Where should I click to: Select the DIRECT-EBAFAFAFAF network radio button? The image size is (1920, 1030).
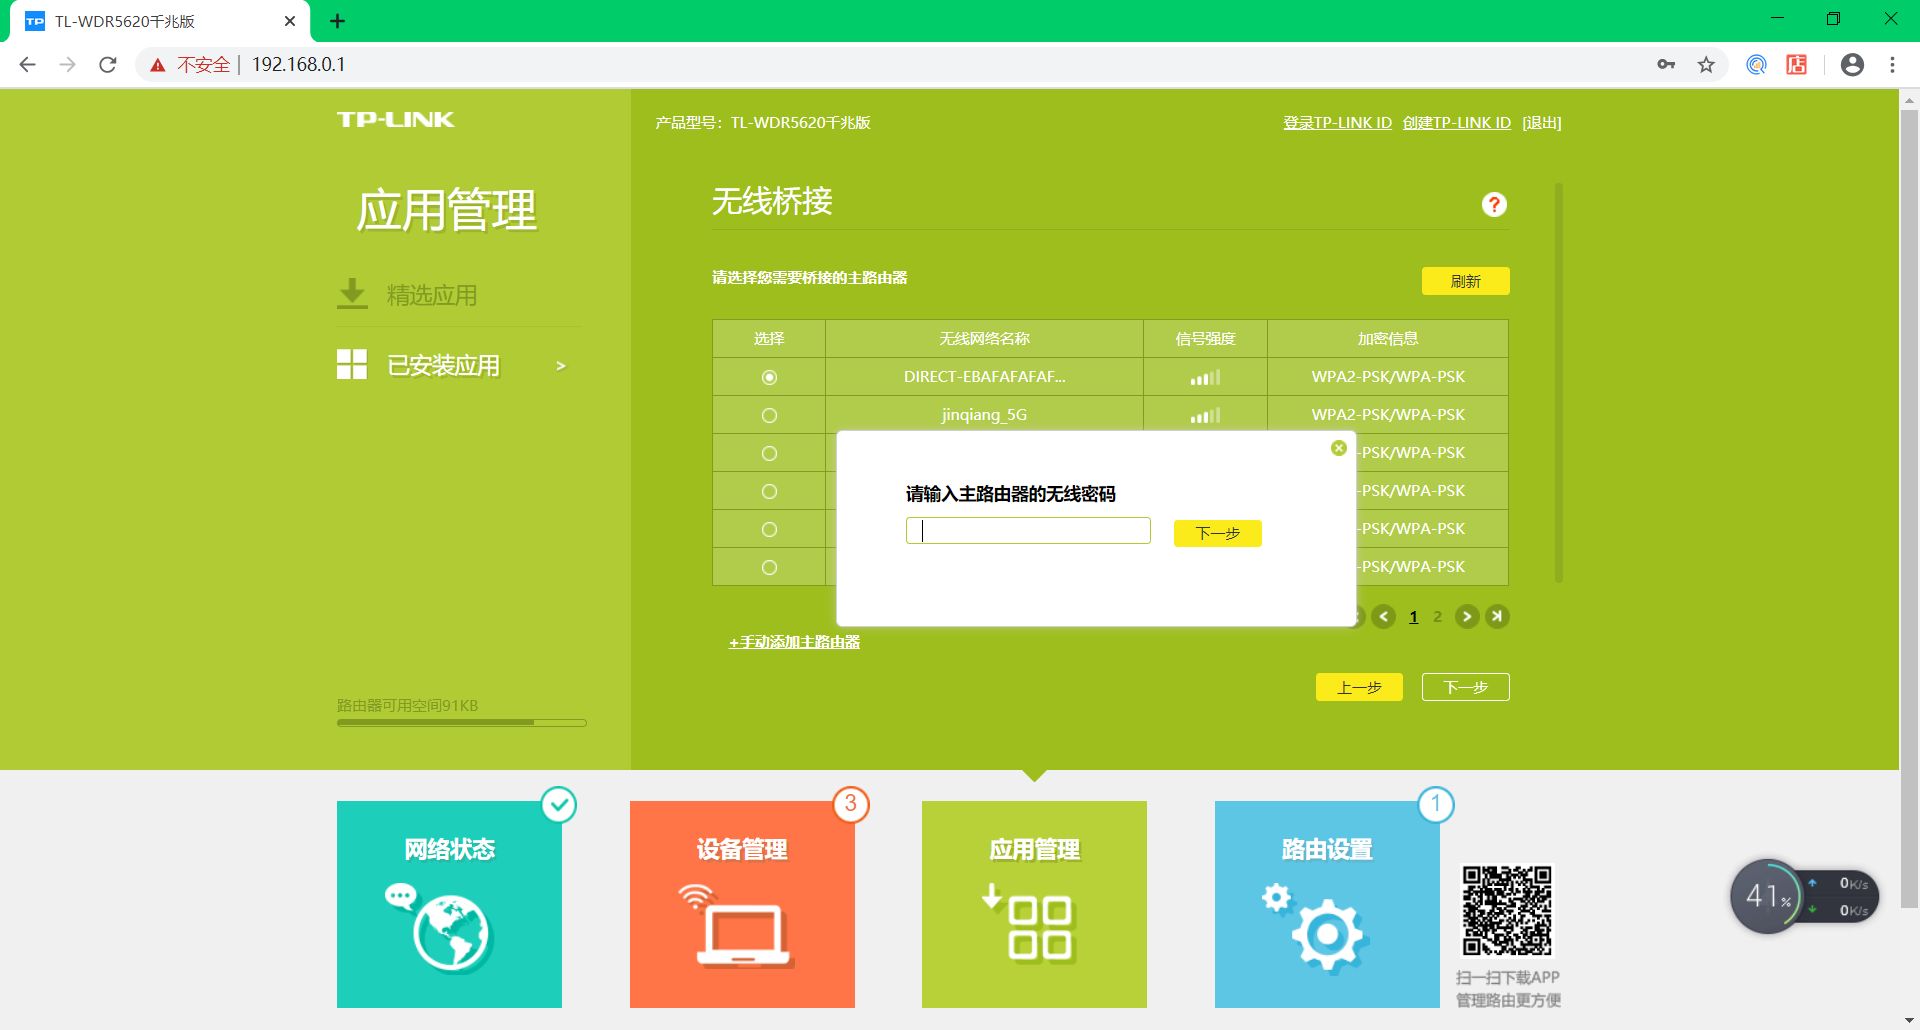click(x=769, y=377)
